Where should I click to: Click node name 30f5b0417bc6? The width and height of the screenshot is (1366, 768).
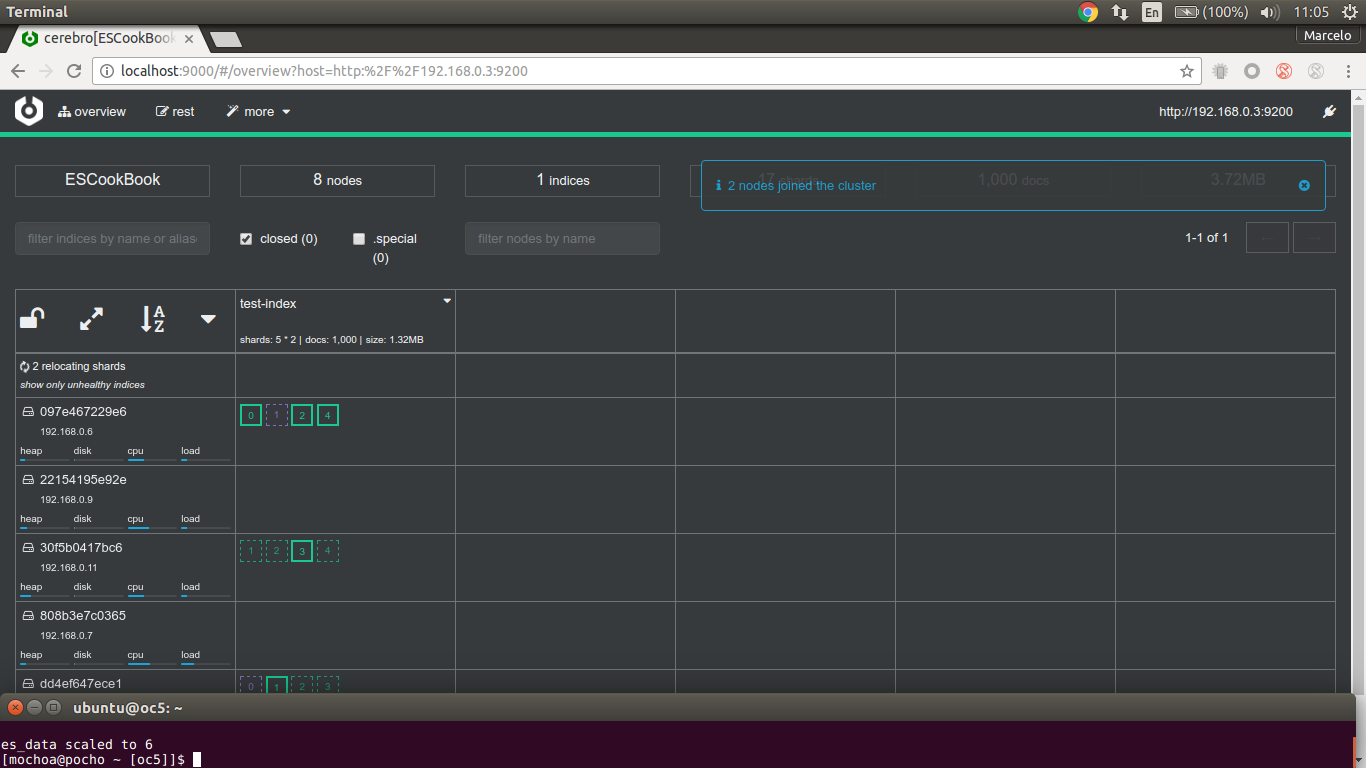(81, 548)
